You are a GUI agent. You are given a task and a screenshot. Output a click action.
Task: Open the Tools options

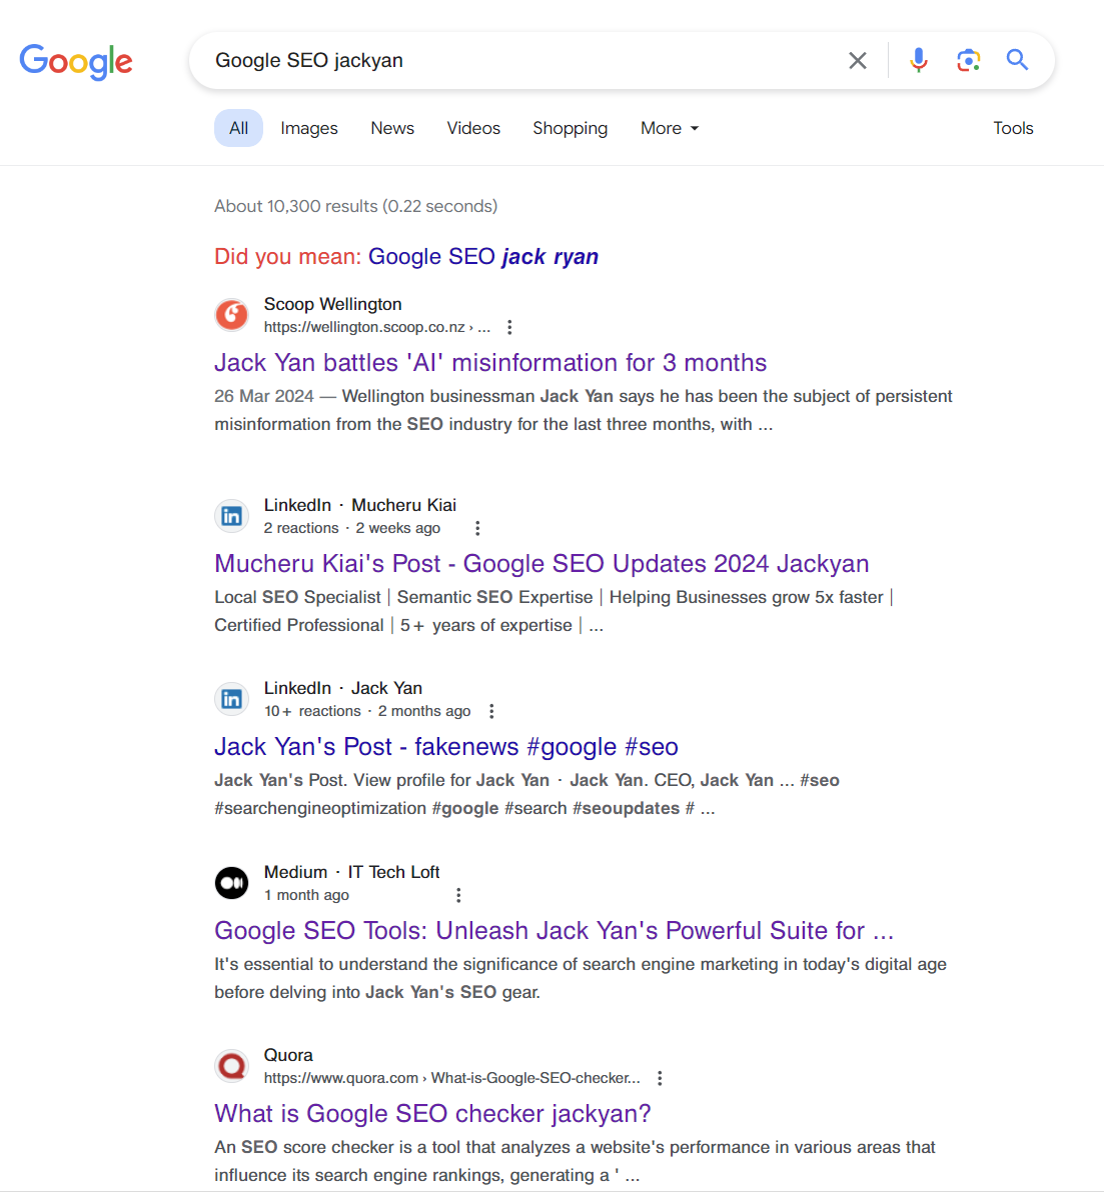click(1013, 128)
